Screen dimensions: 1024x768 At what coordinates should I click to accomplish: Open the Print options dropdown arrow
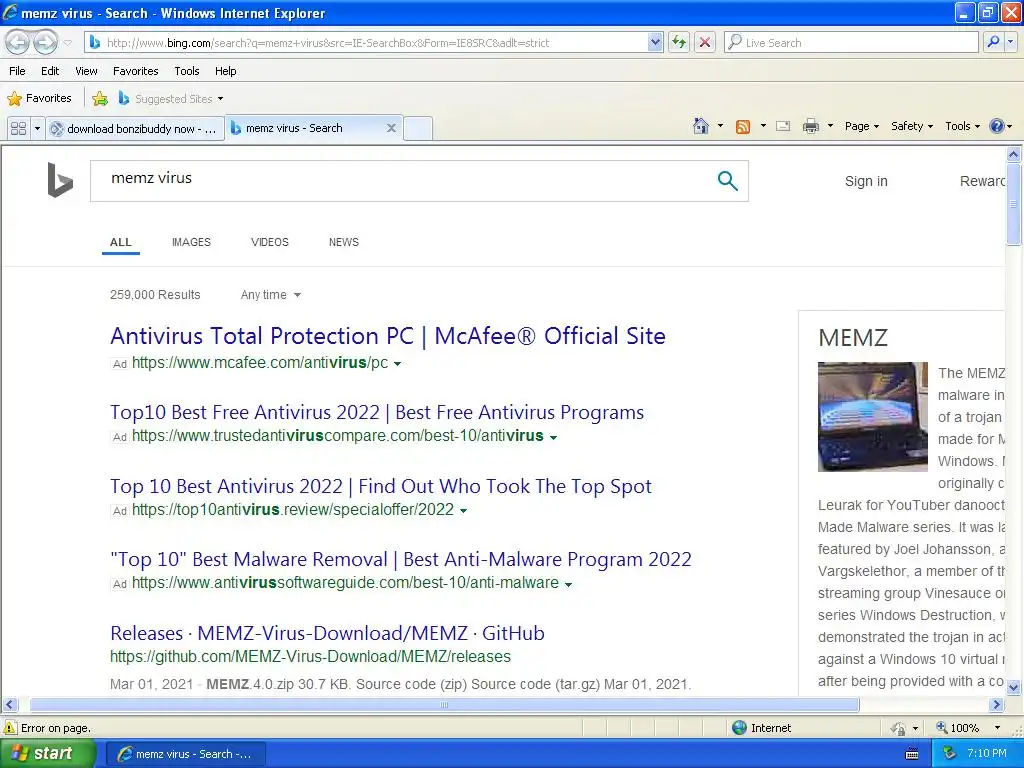click(x=831, y=126)
